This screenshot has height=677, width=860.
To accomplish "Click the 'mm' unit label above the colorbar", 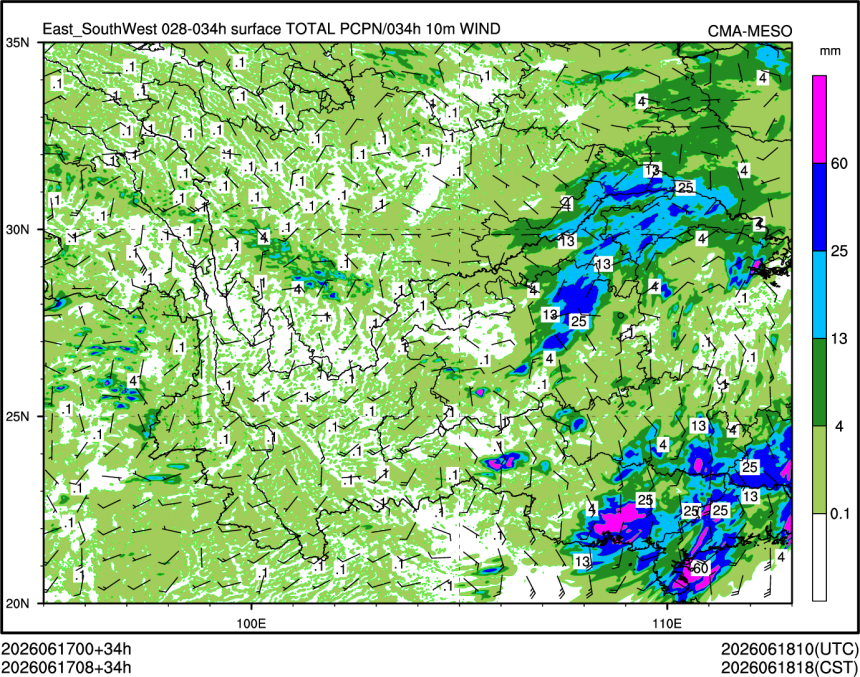I will coord(830,52).
